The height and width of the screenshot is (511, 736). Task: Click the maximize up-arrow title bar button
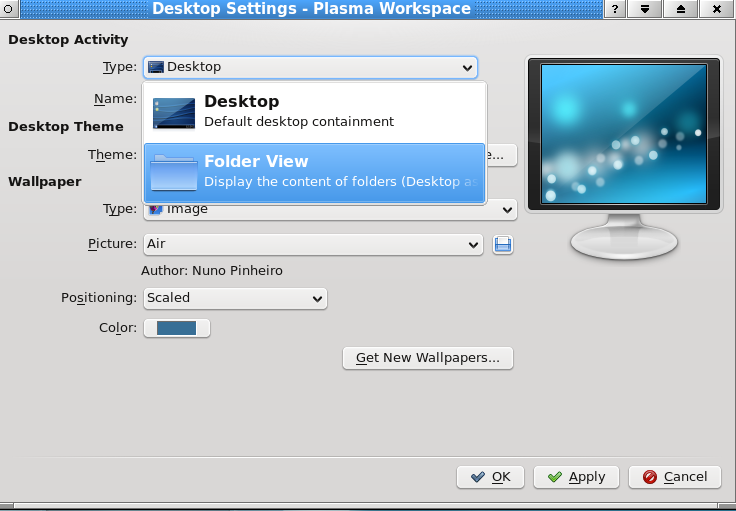[x=681, y=9]
